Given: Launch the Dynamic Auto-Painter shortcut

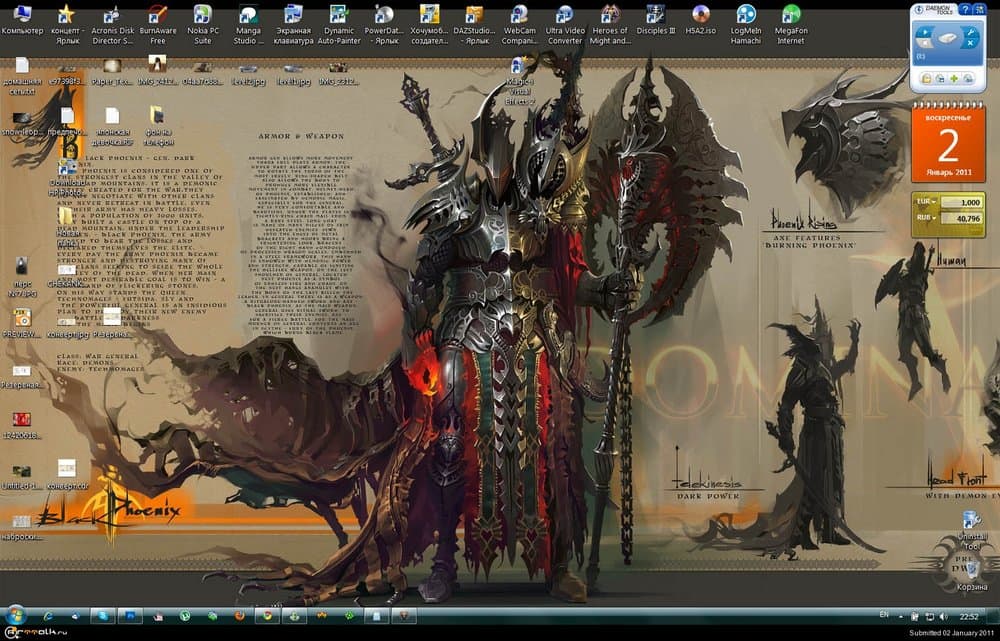Looking at the screenshot, I should (x=339, y=15).
